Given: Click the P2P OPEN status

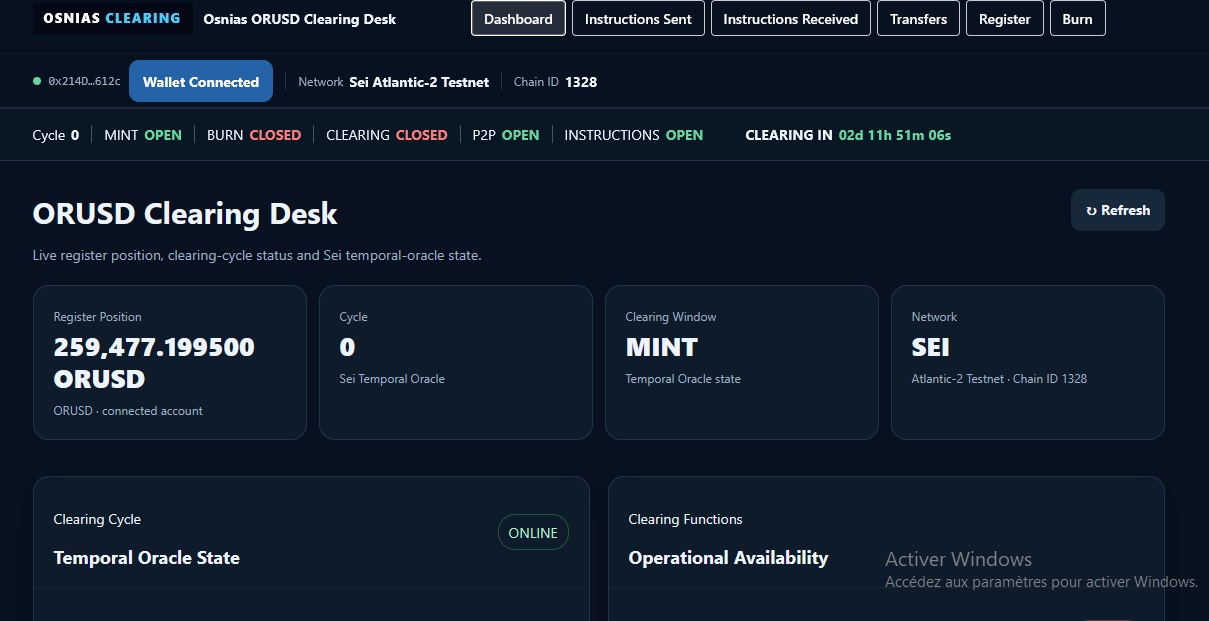Looking at the screenshot, I should (506, 135).
